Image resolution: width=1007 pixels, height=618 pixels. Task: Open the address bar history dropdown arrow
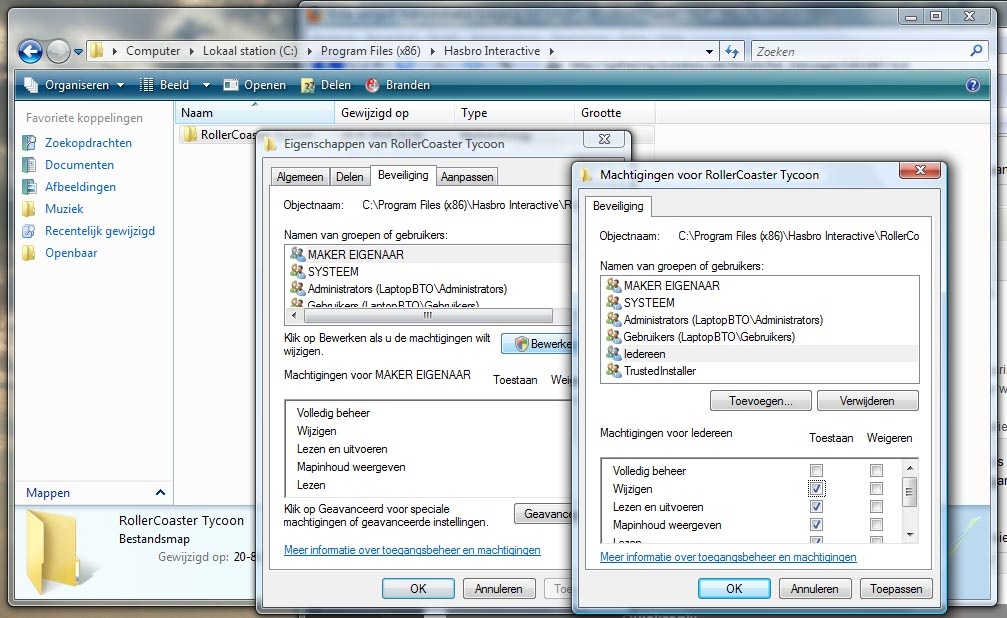tap(709, 51)
